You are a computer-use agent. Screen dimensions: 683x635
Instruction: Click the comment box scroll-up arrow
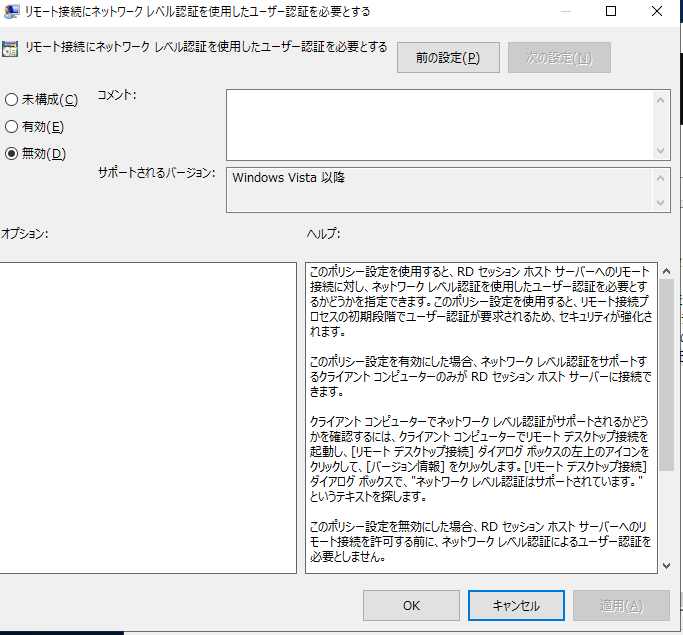coord(660,100)
